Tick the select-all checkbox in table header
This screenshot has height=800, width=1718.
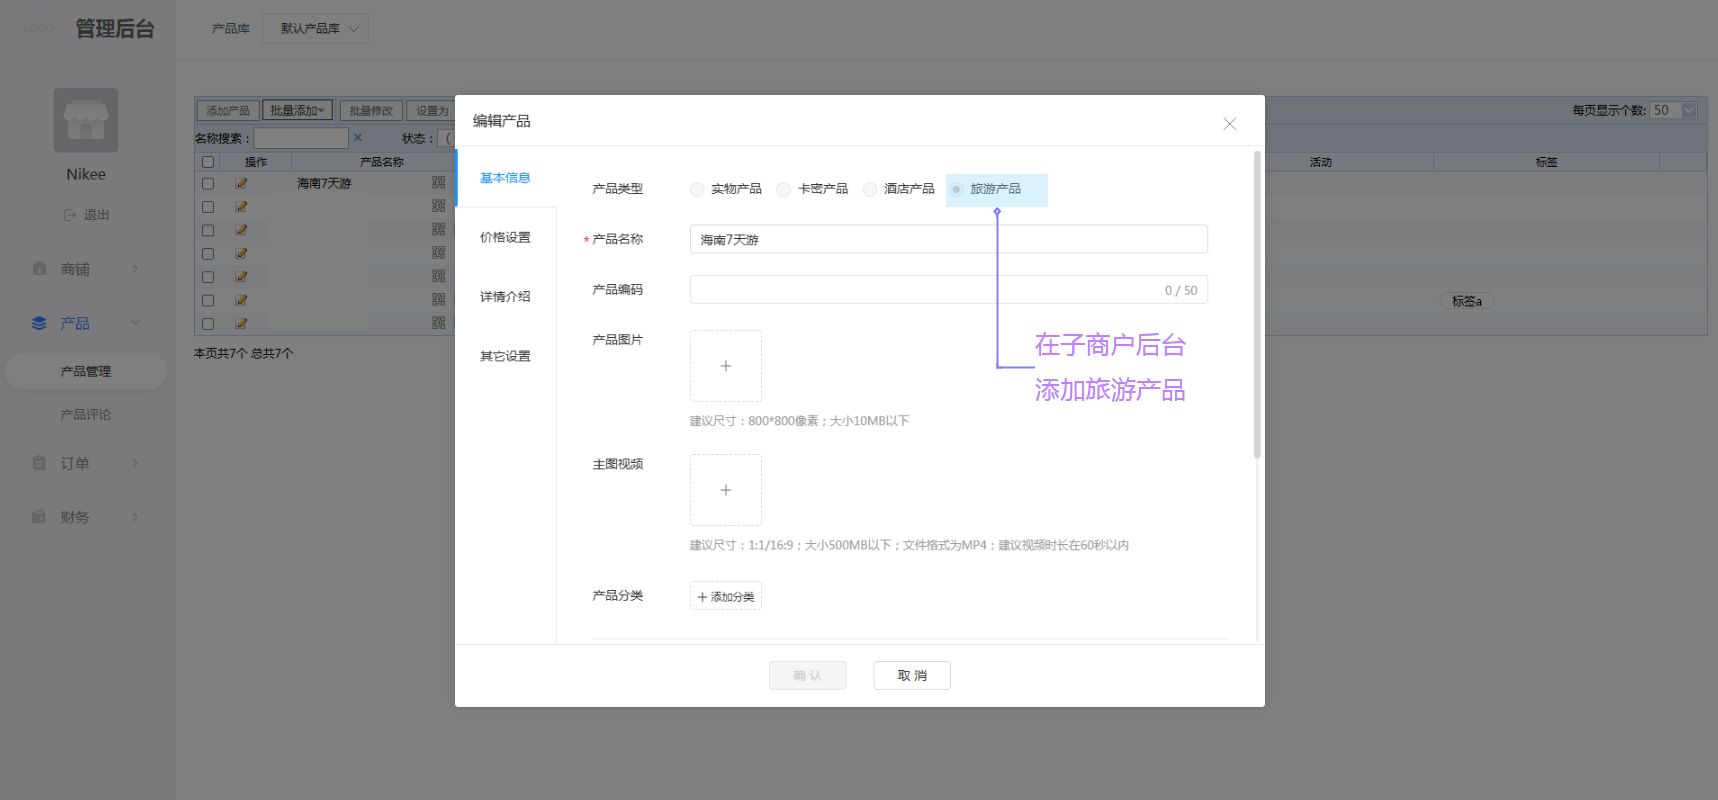(x=208, y=162)
